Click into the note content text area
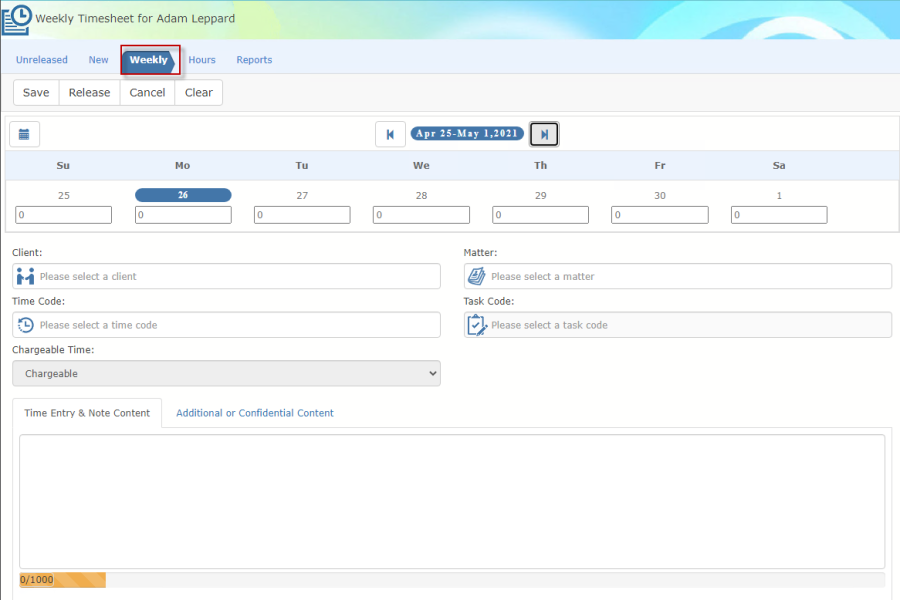Image resolution: width=900 pixels, height=600 pixels. tap(452, 501)
